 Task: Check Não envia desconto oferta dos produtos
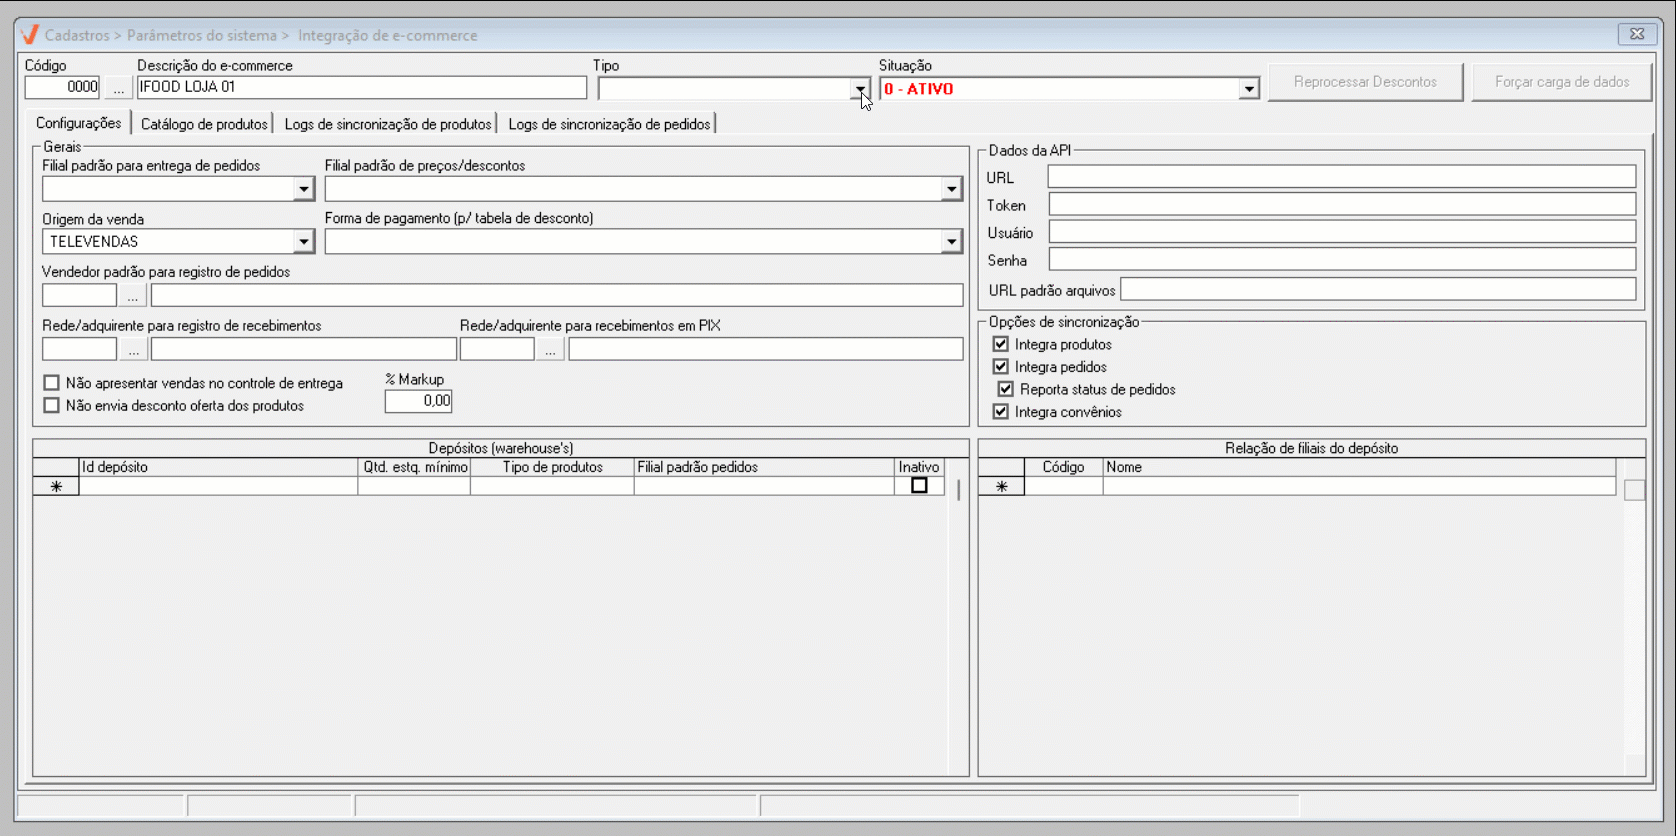tap(52, 406)
